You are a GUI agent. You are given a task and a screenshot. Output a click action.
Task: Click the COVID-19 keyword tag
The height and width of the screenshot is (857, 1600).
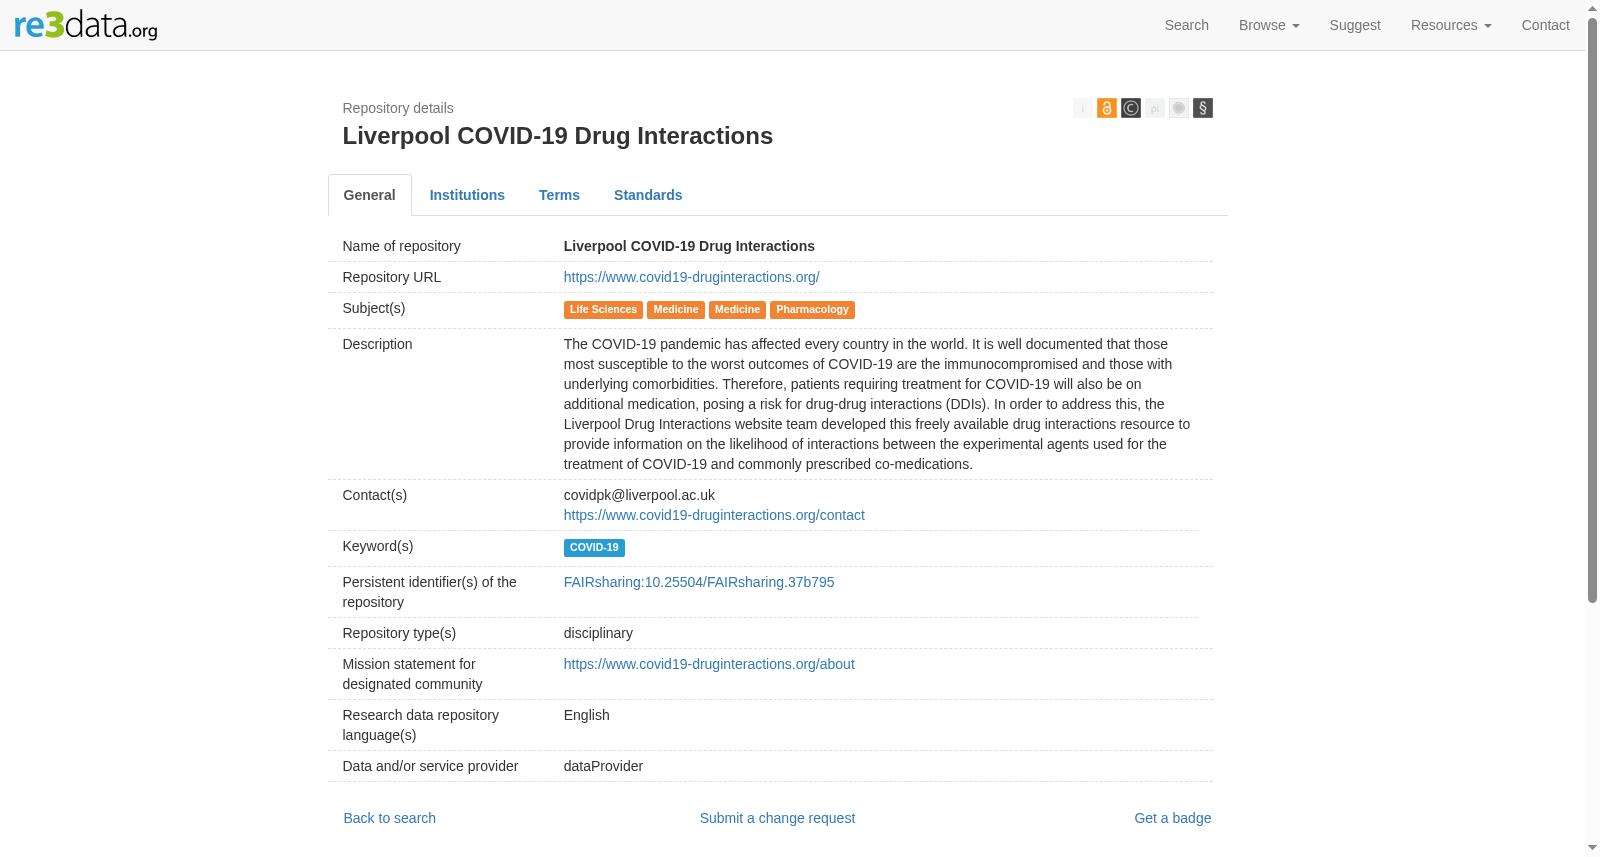pos(594,548)
